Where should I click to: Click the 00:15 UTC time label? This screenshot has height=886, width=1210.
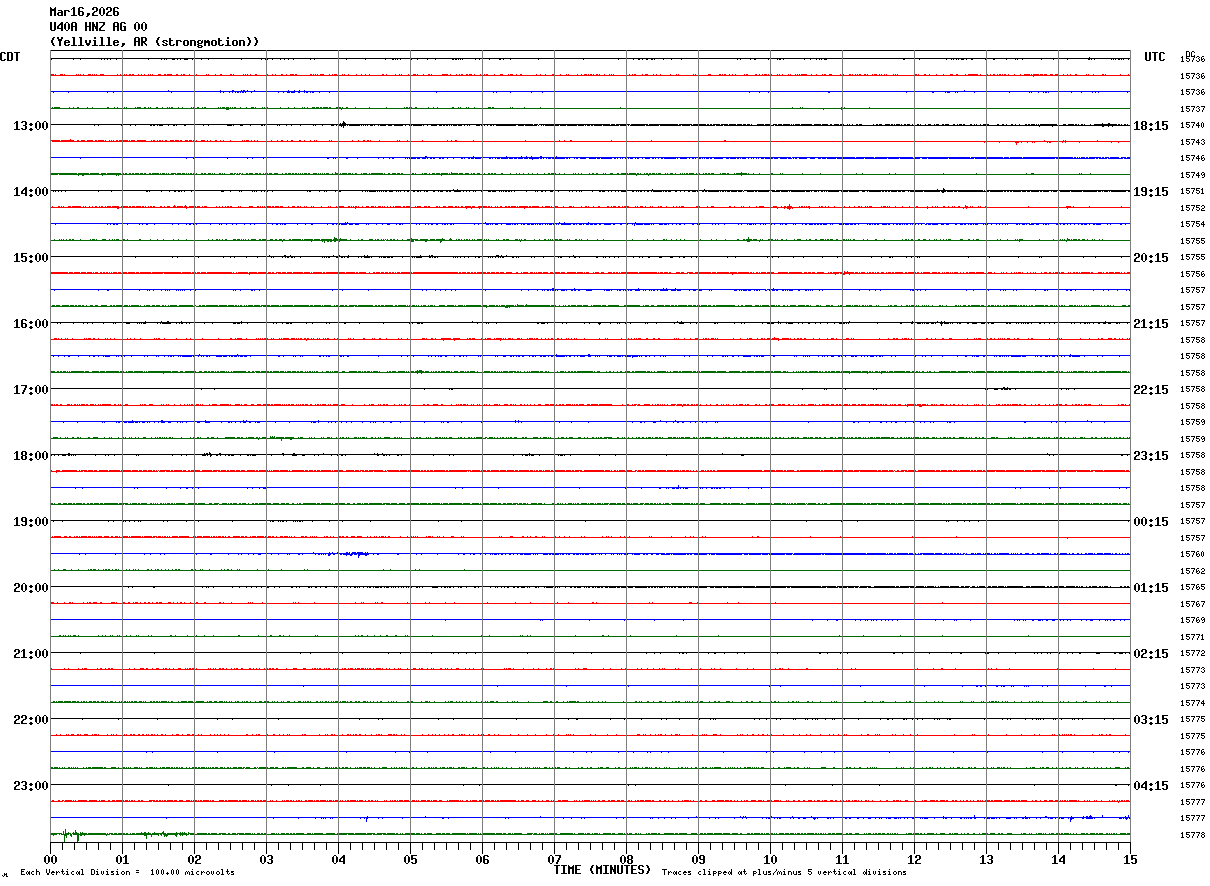pyautogui.click(x=1151, y=522)
